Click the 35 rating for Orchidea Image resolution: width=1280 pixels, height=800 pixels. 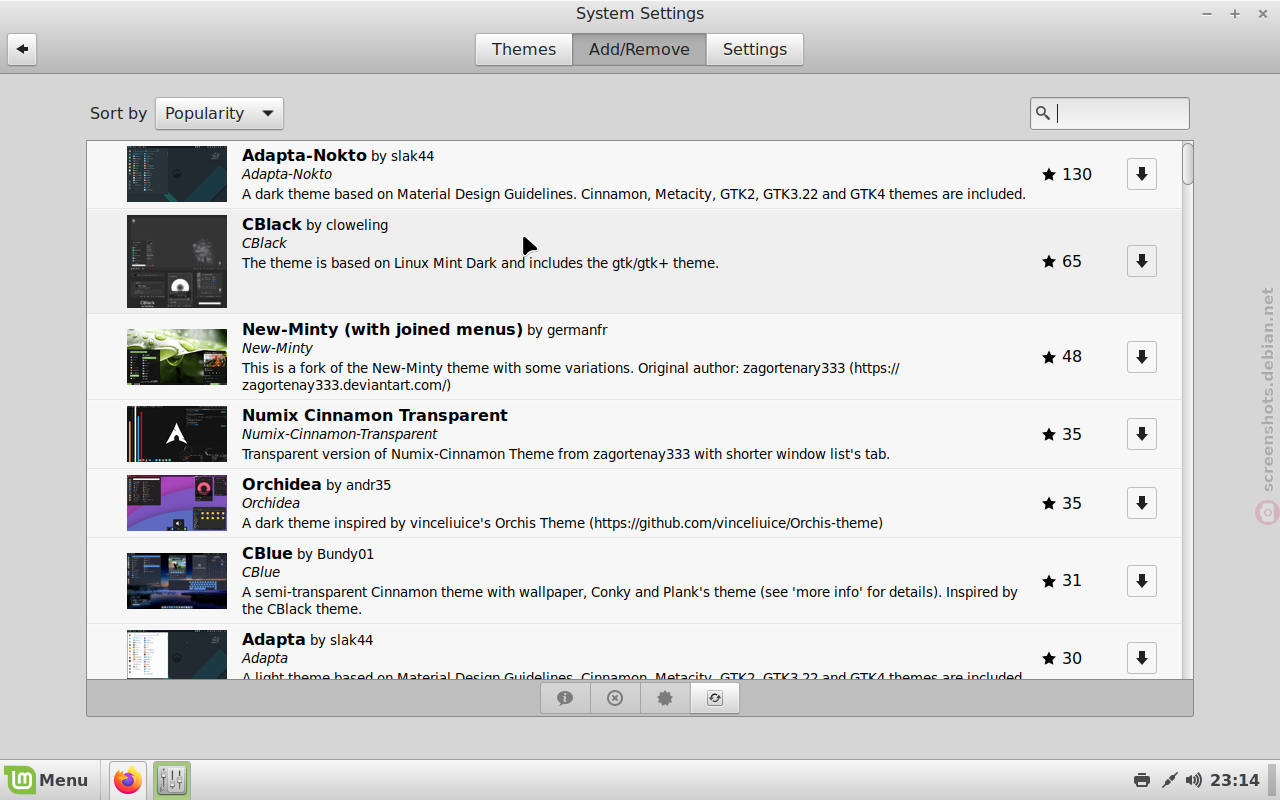click(x=1062, y=503)
